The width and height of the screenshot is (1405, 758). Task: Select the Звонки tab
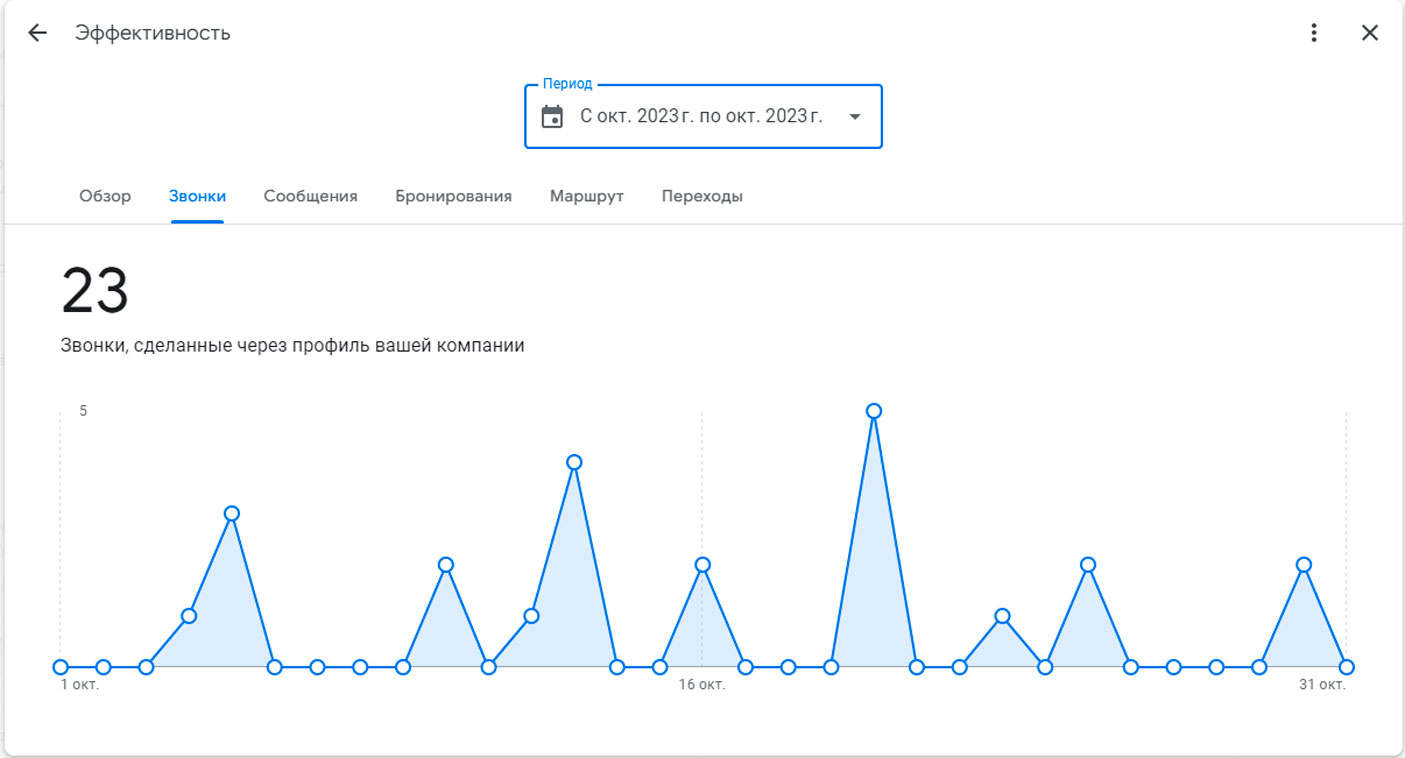coord(197,196)
